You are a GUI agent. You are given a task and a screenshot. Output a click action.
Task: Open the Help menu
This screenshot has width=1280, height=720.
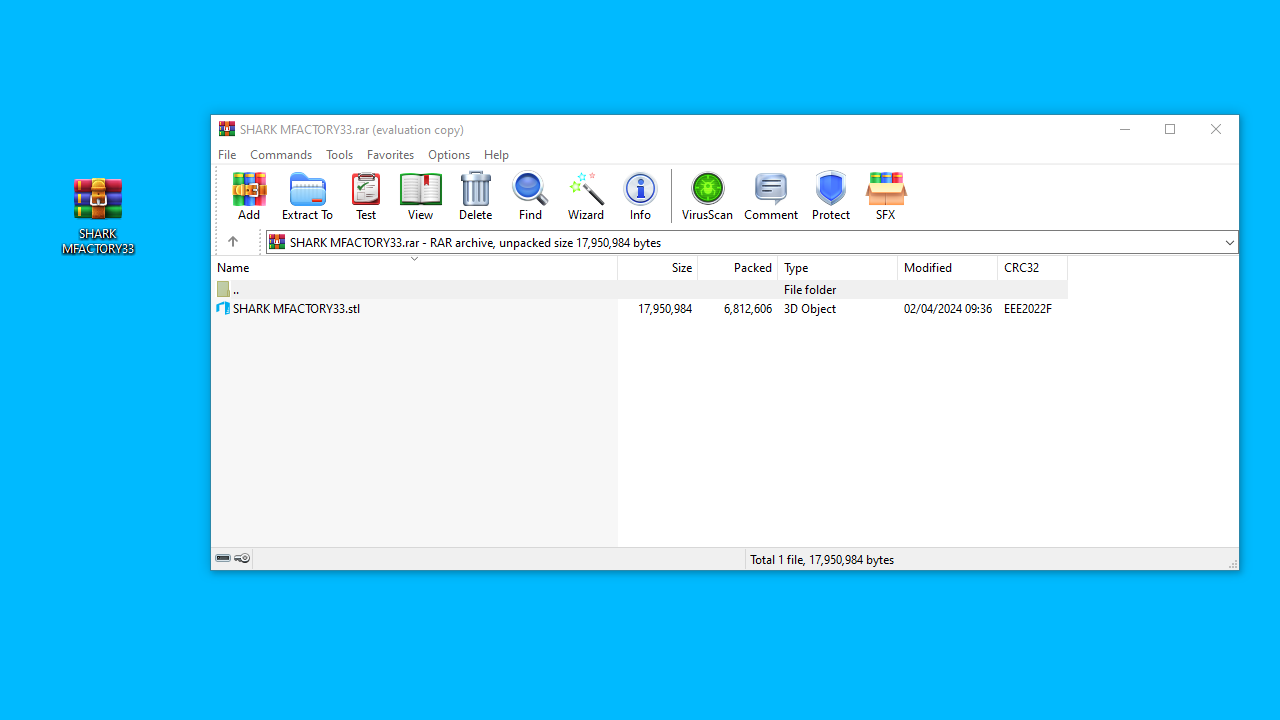pyautogui.click(x=496, y=155)
